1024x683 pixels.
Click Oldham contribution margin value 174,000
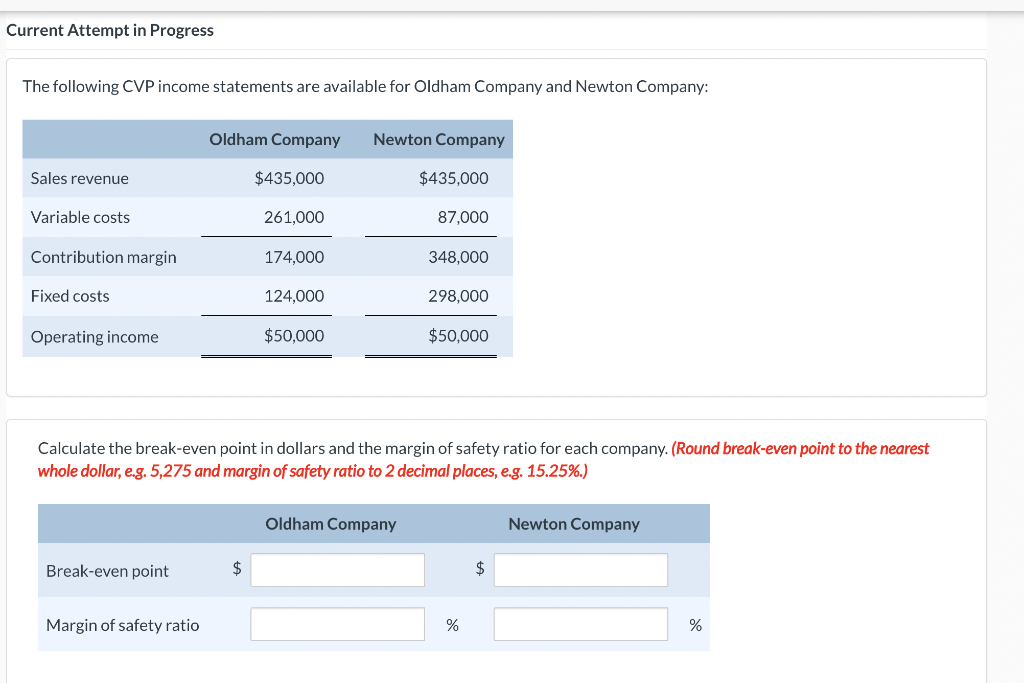pyautogui.click(x=294, y=257)
